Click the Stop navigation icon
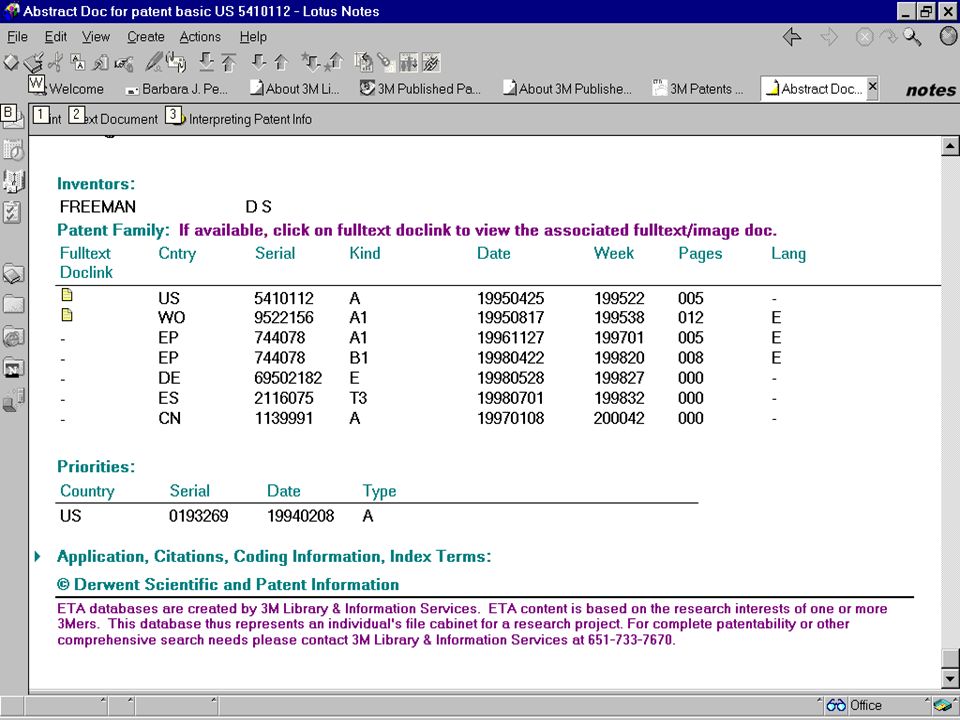Screen dimensions: 960x720 click(864, 37)
